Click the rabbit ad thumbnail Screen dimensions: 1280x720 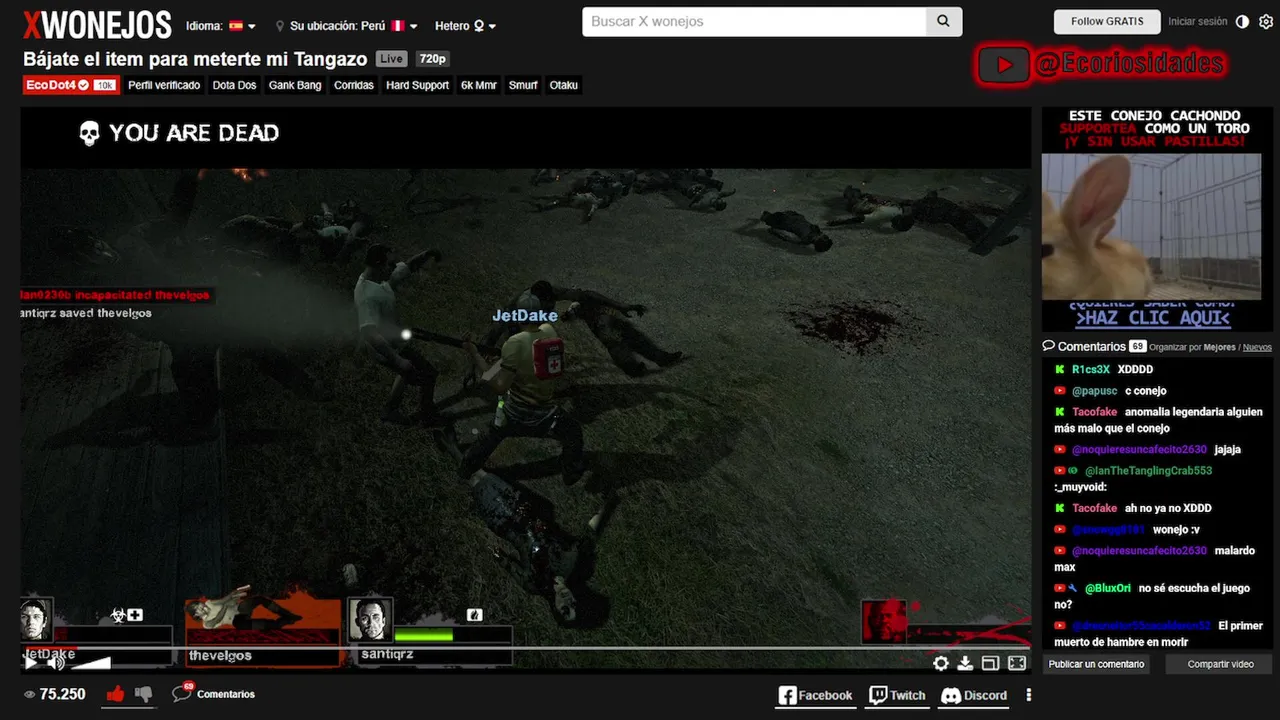[x=1151, y=227]
